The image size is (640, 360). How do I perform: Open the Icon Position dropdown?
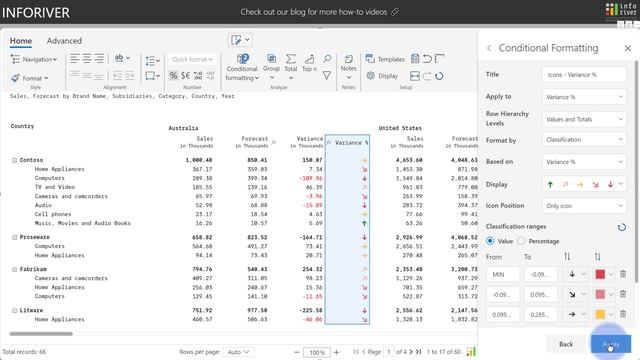click(x=584, y=206)
